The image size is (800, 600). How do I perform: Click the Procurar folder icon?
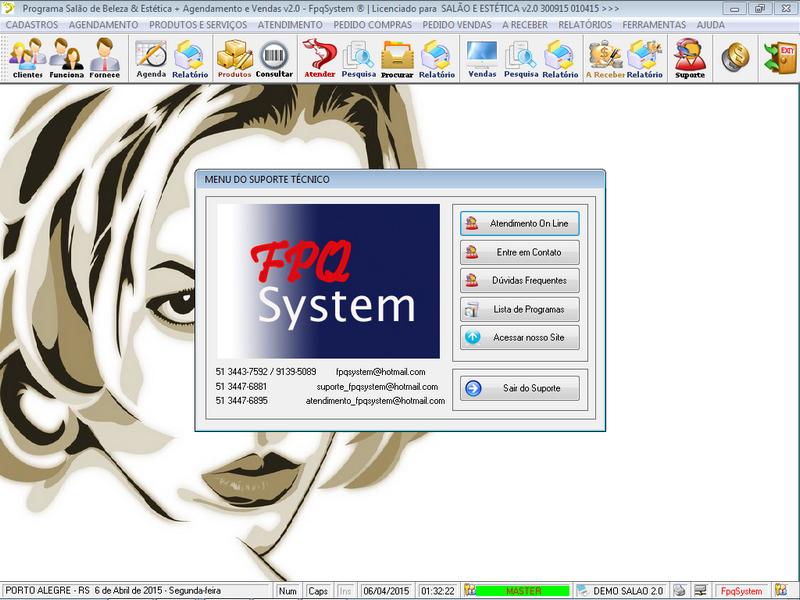pos(397,58)
